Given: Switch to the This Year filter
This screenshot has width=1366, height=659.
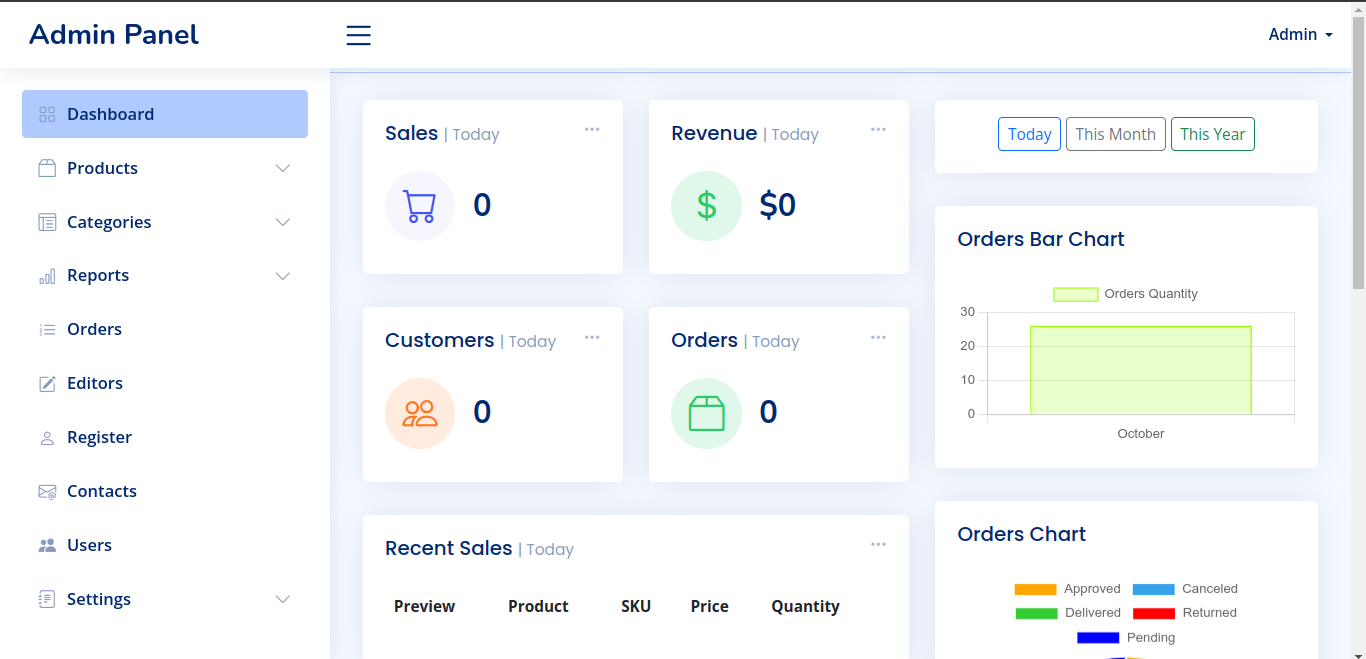Looking at the screenshot, I should click(x=1212, y=134).
